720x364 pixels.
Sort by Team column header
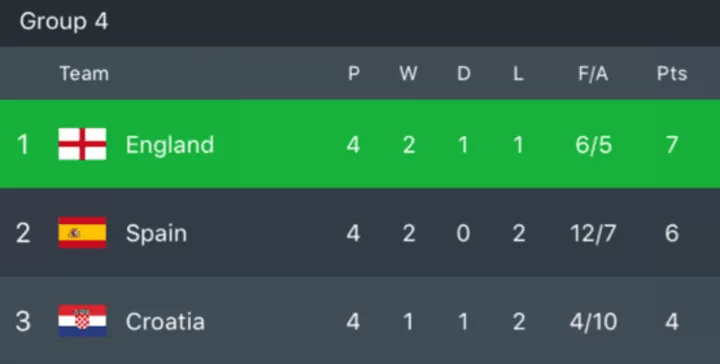[84, 73]
